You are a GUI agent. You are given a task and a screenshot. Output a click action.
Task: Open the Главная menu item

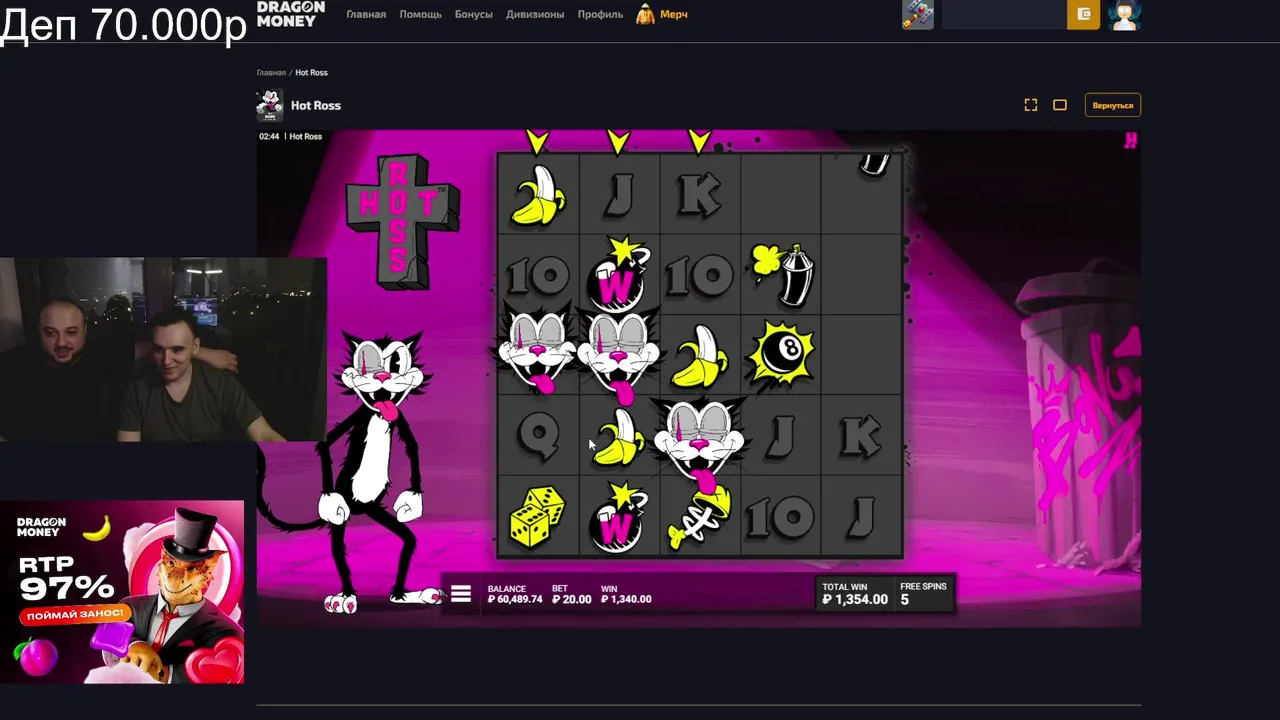366,15
